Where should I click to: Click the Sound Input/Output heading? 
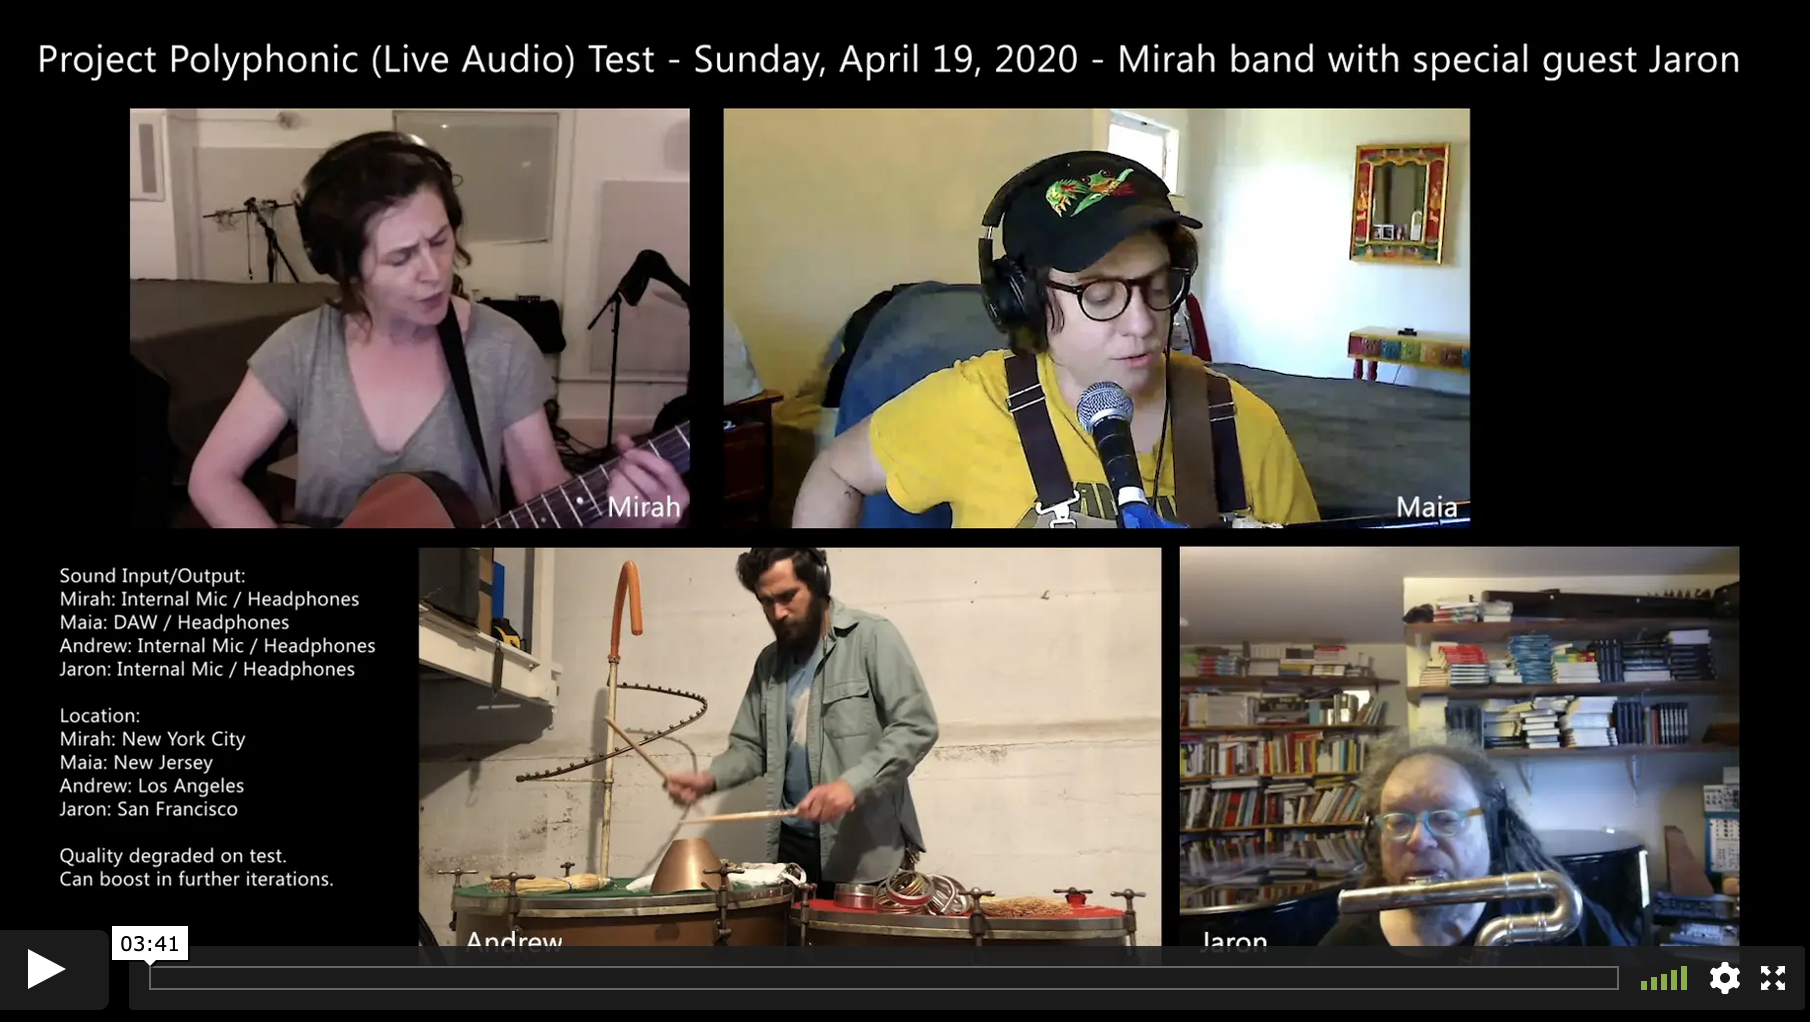pos(152,576)
